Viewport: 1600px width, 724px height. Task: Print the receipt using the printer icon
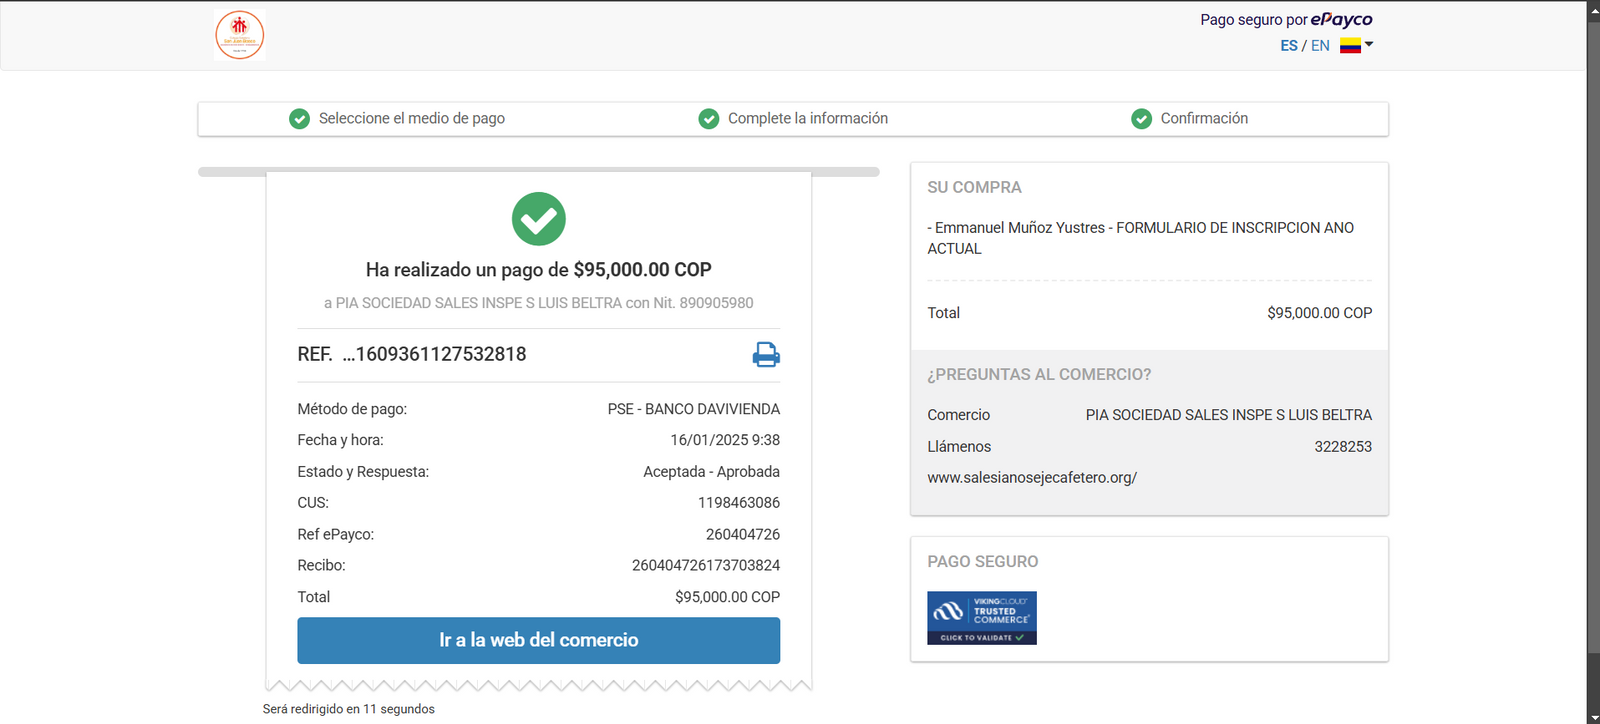(x=766, y=355)
